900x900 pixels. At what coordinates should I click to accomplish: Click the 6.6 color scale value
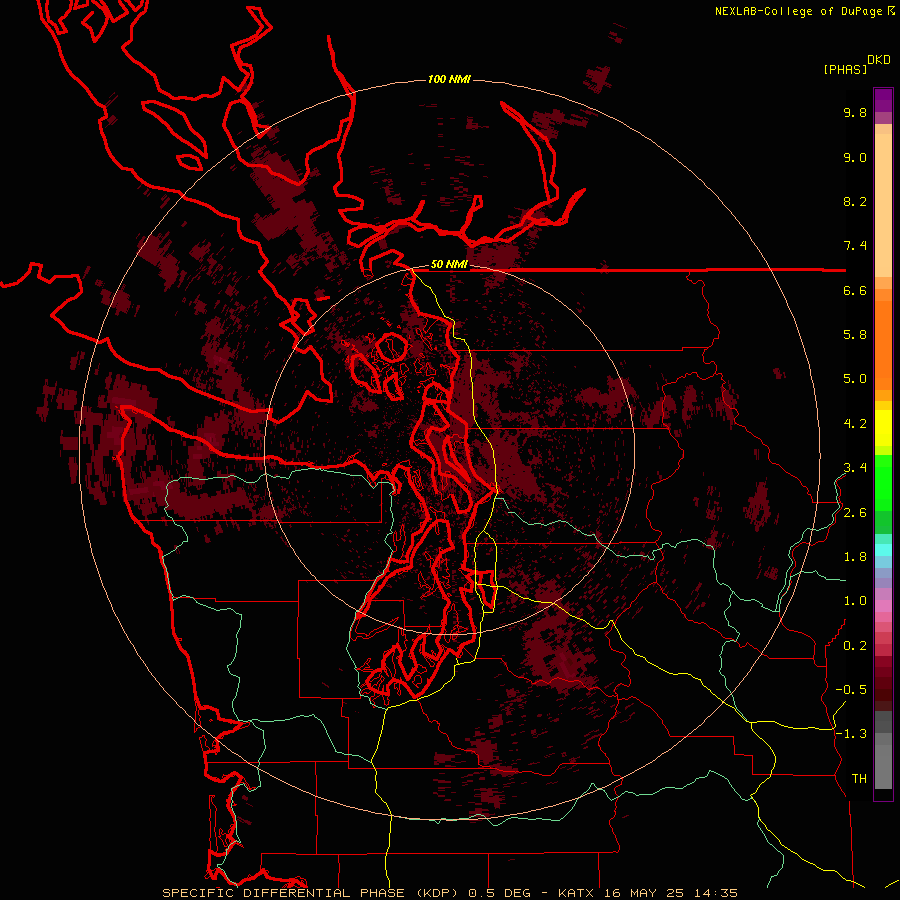(855, 290)
